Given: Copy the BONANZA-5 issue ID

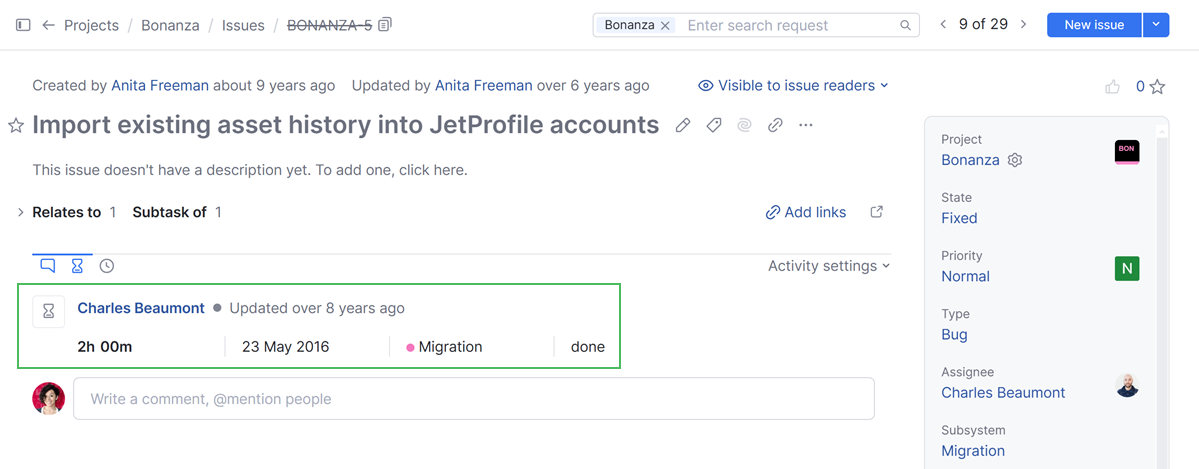Looking at the screenshot, I should click(x=386, y=25).
